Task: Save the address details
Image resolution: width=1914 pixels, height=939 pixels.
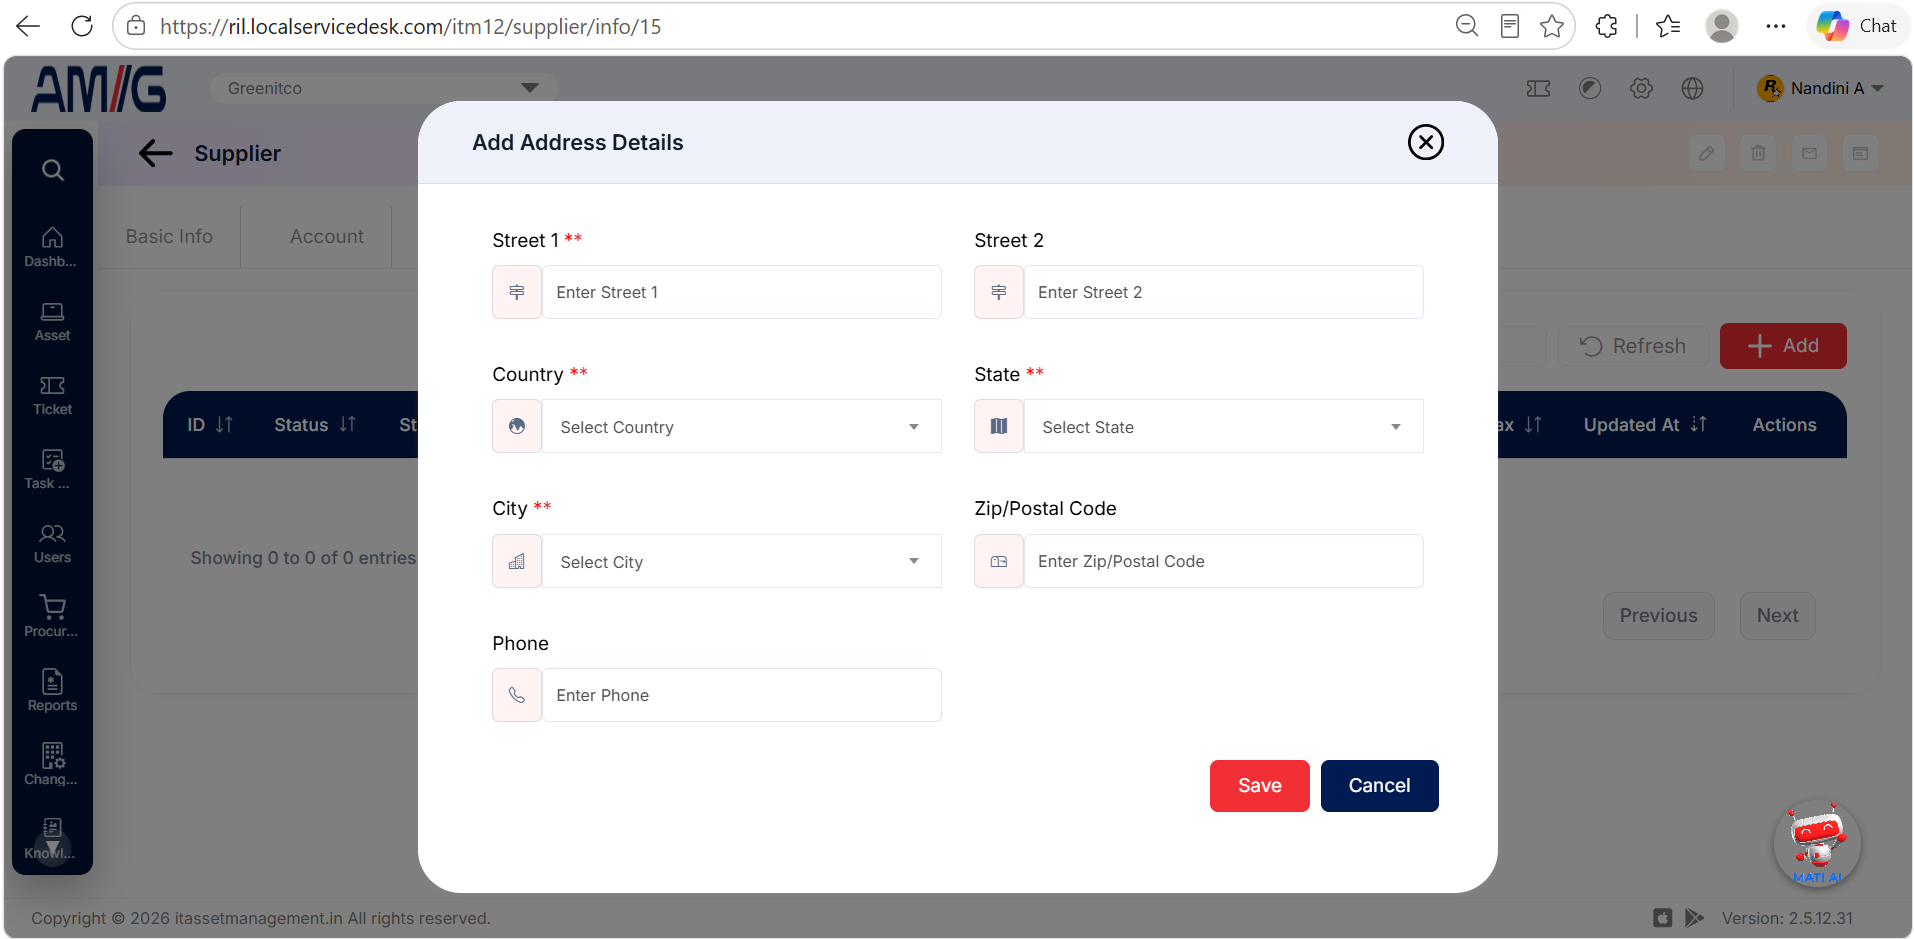Action: 1259,786
